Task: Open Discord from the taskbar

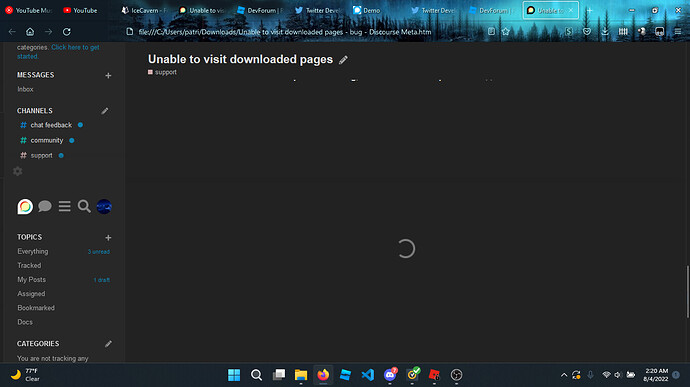Action: click(390, 375)
